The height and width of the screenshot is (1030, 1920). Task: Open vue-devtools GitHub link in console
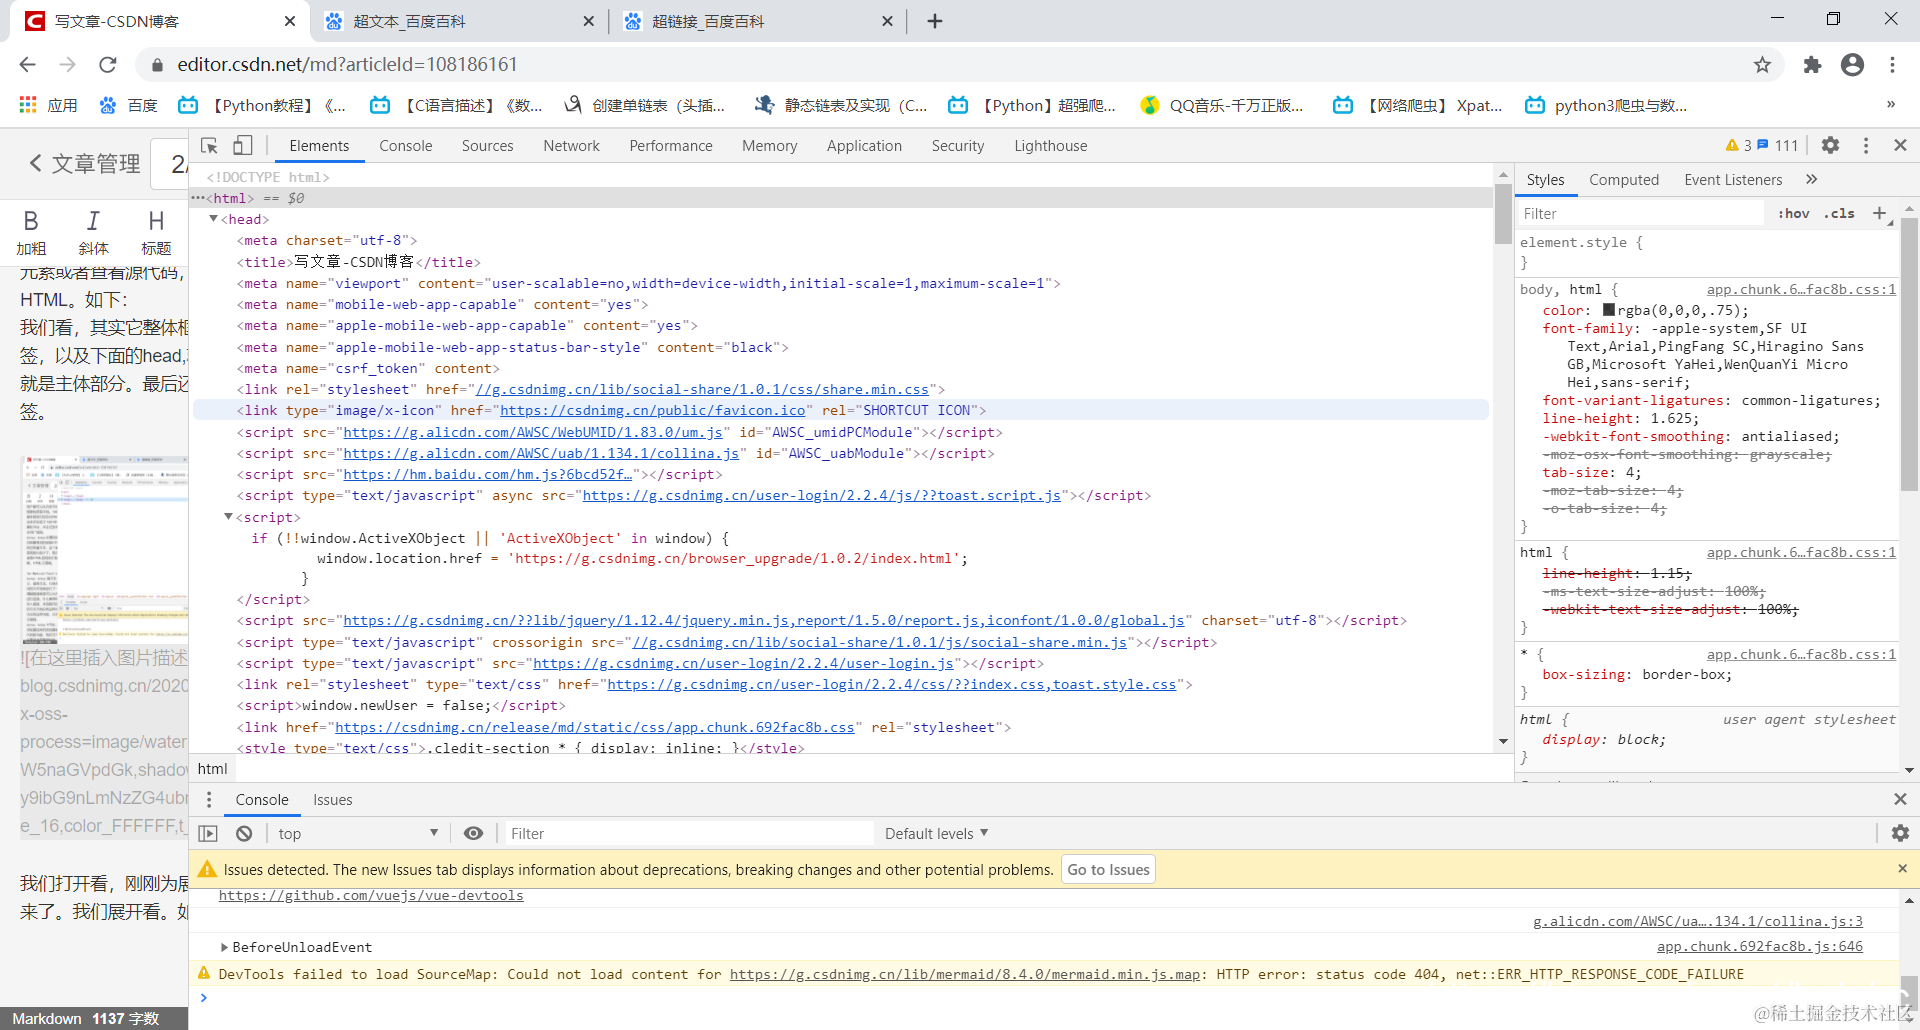371,895
